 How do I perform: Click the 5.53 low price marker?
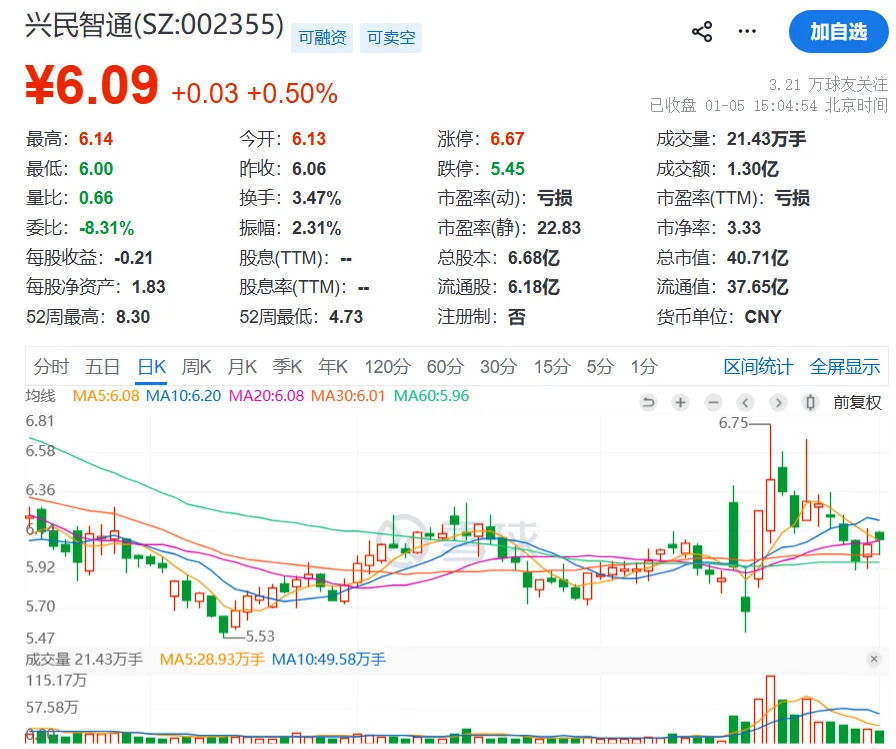tap(260, 636)
